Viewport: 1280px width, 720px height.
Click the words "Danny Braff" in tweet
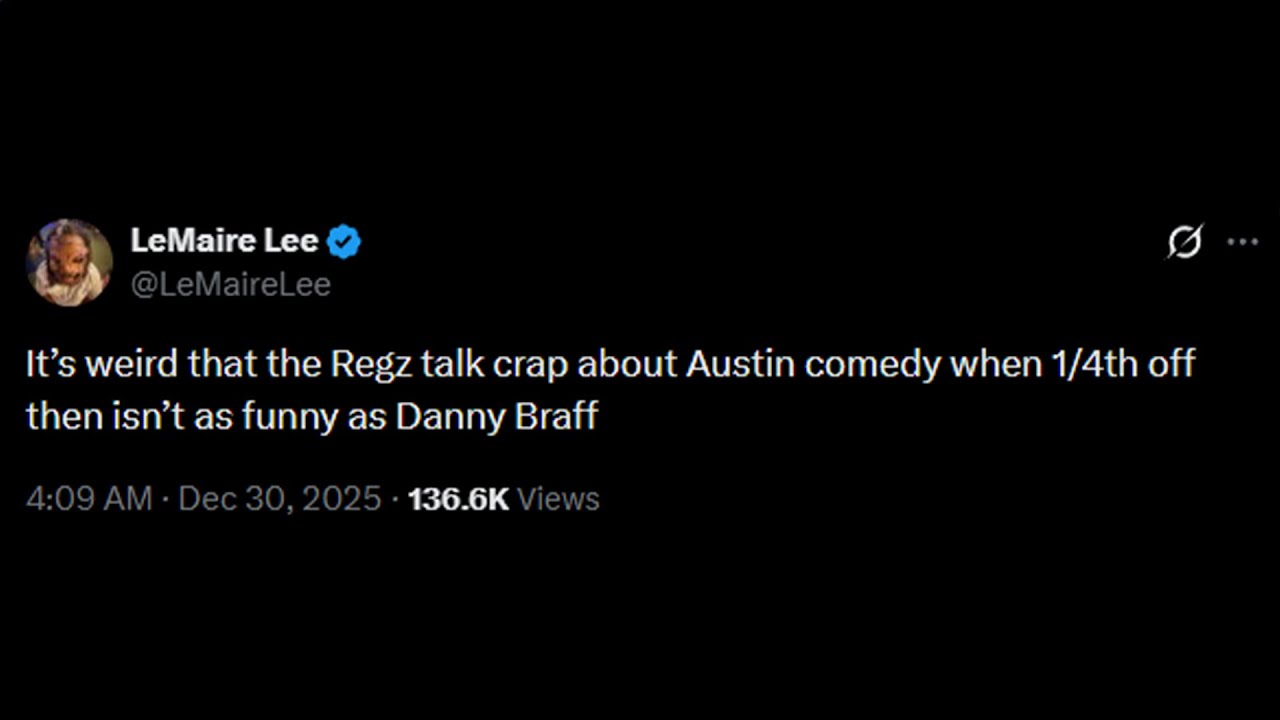pyautogui.click(x=497, y=416)
